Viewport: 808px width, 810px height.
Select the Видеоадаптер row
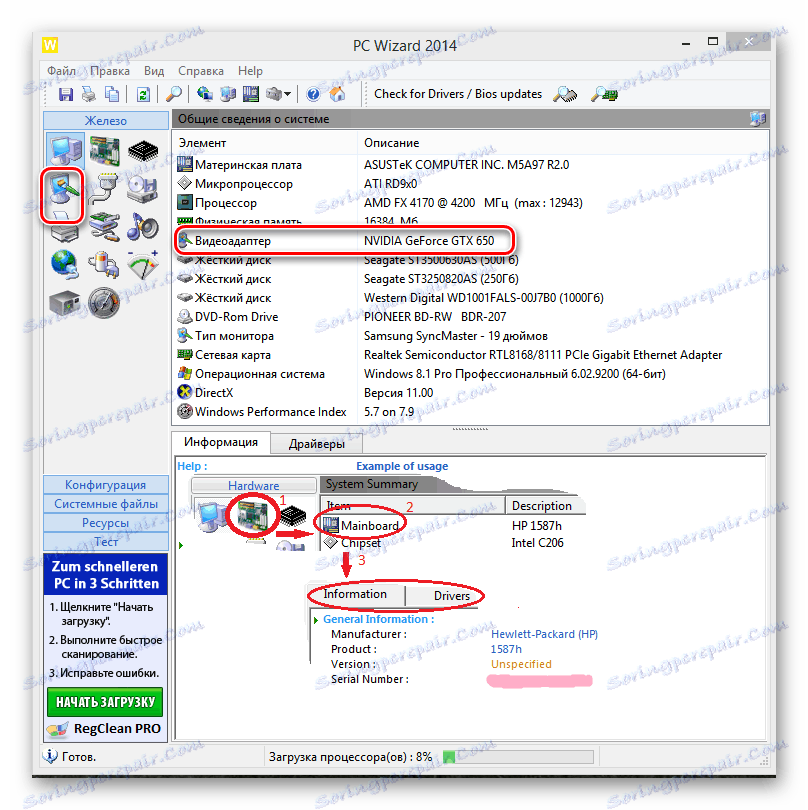tap(470, 241)
